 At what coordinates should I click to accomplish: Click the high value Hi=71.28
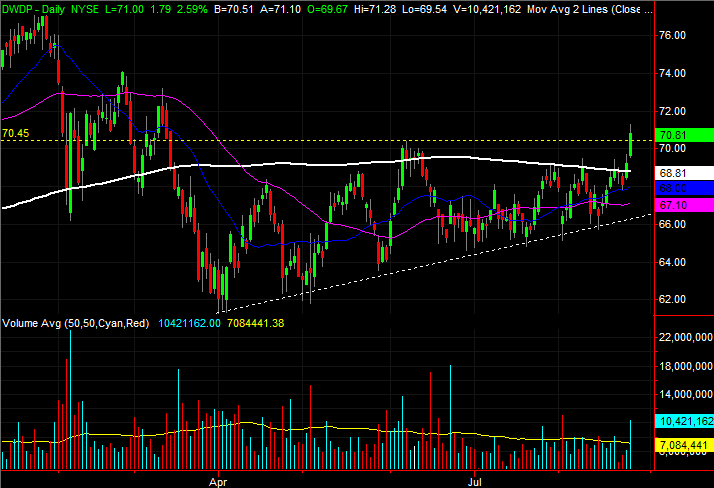click(x=375, y=9)
